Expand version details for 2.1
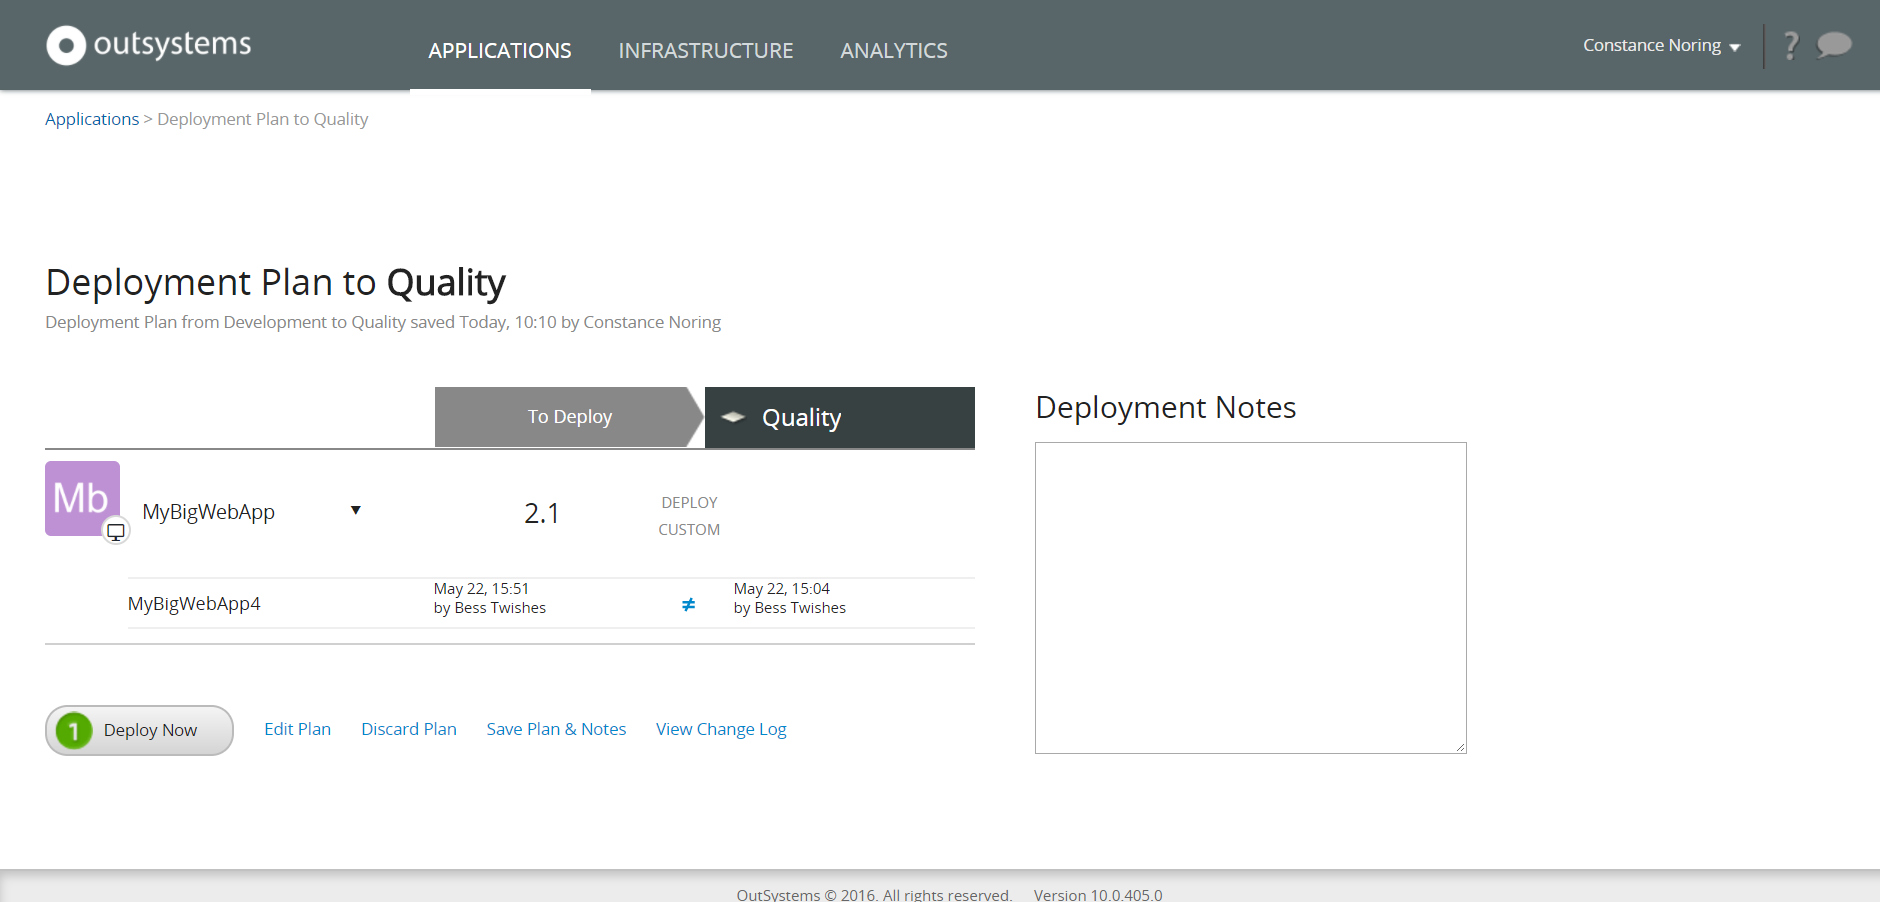The image size is (1880, 902). (541, 512)
